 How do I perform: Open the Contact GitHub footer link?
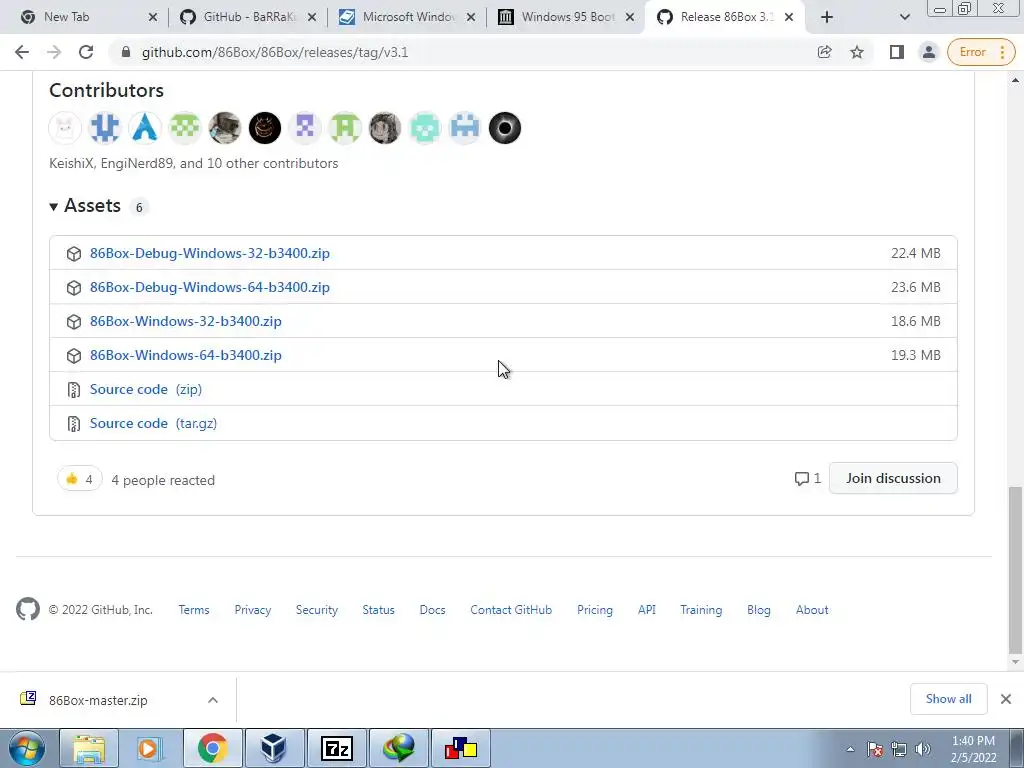click(x=511, y=610)
